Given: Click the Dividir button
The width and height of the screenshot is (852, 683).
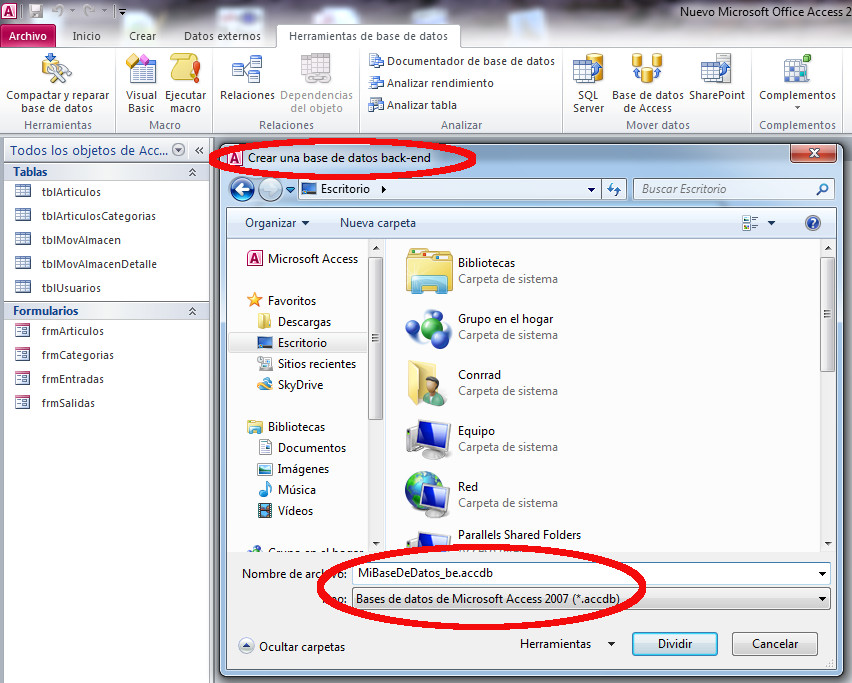Looking at the screenshot, I should pos(675,644).
